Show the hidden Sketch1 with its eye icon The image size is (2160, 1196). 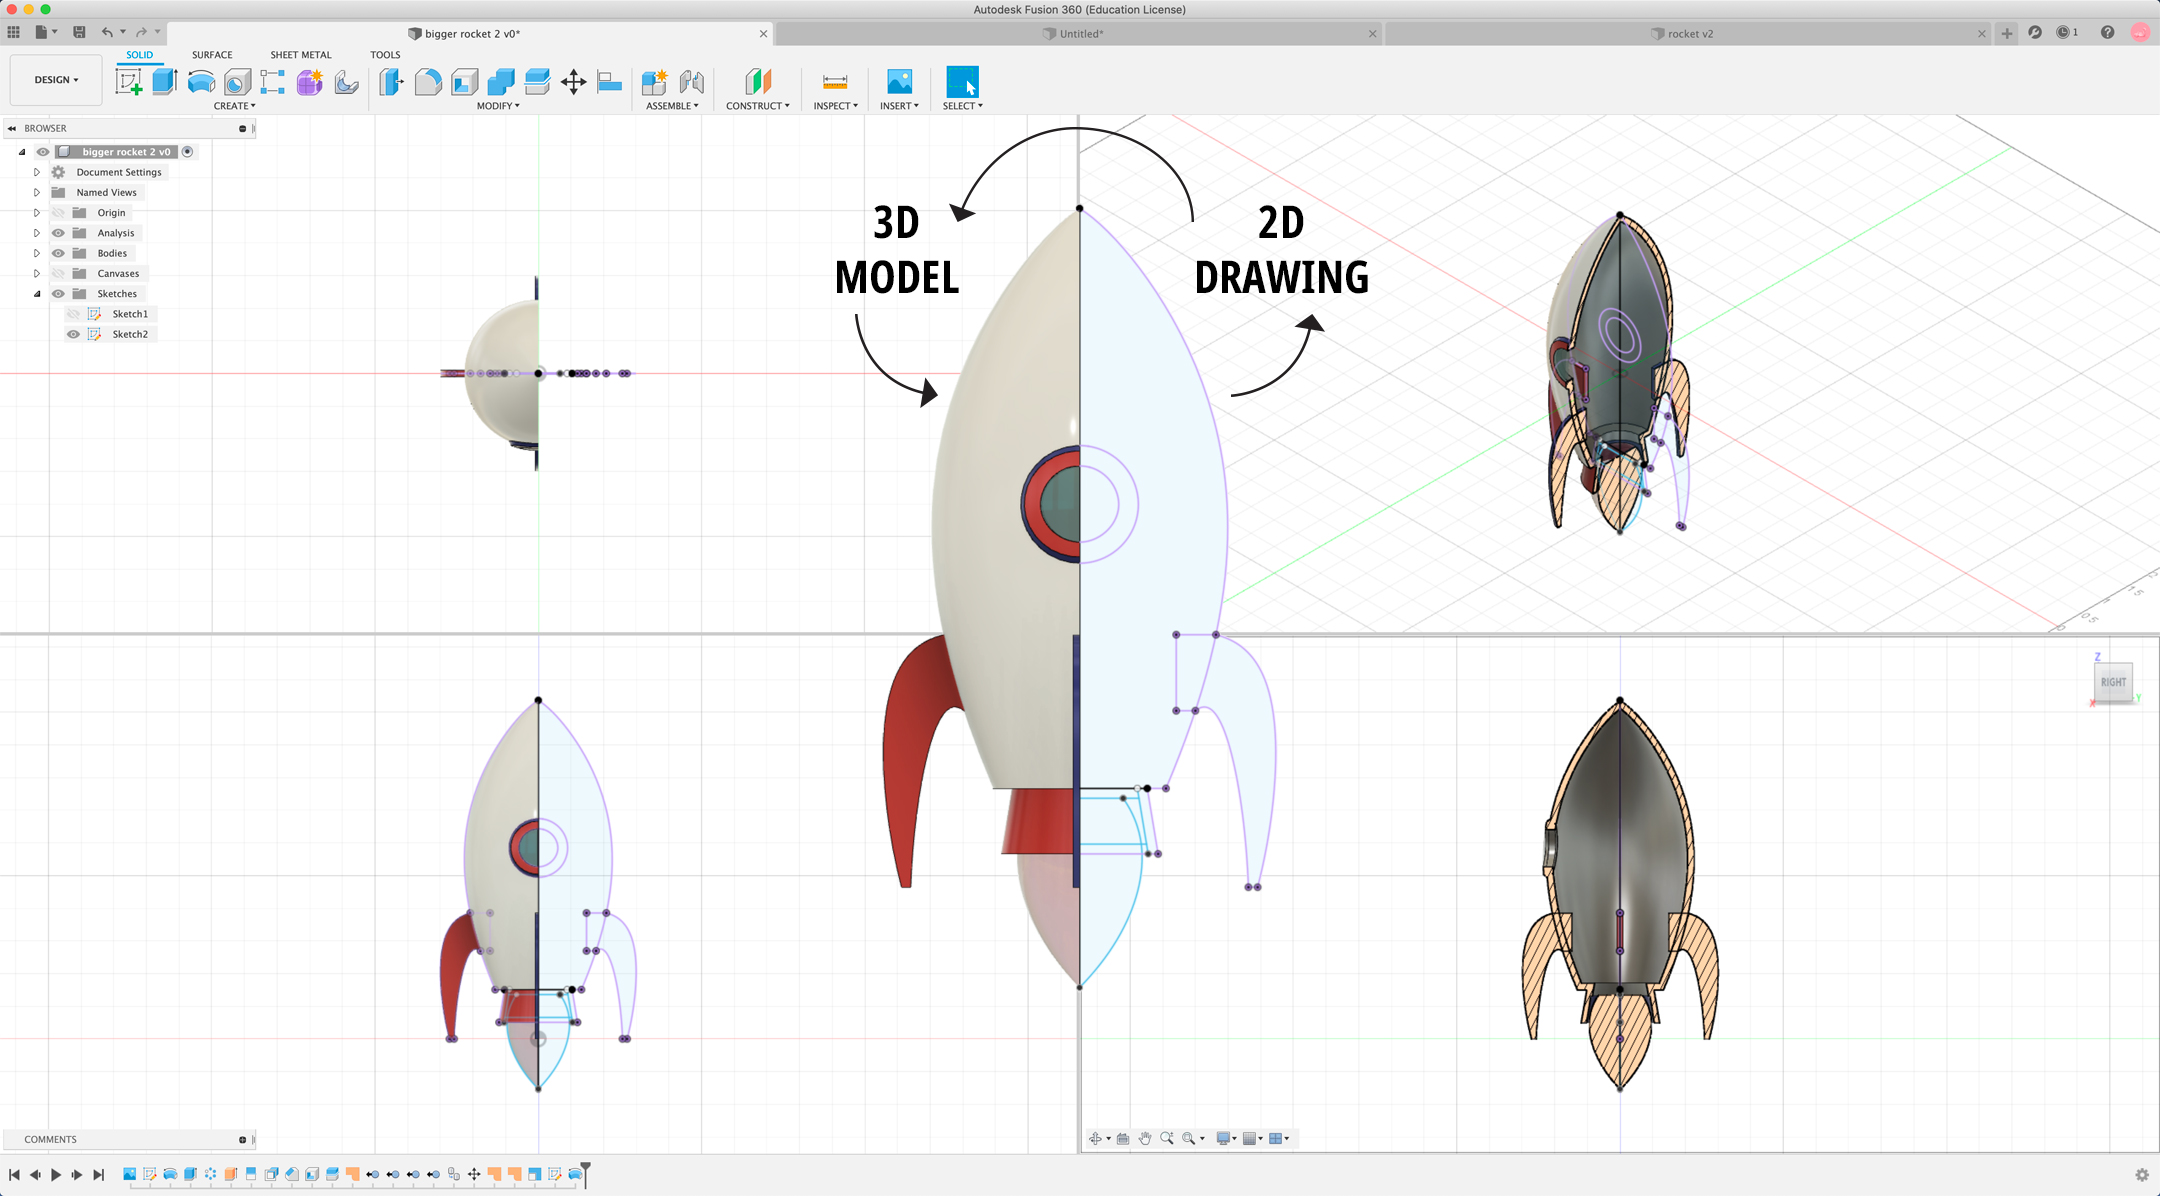click(73, 314)
